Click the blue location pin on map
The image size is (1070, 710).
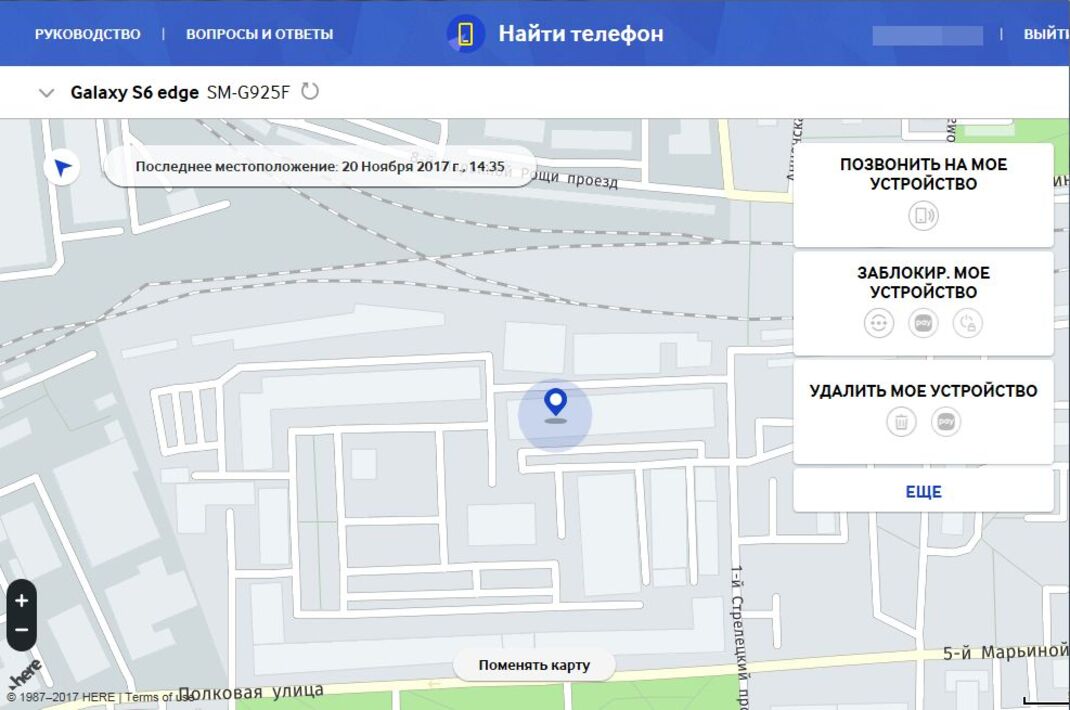coord(555,403)
